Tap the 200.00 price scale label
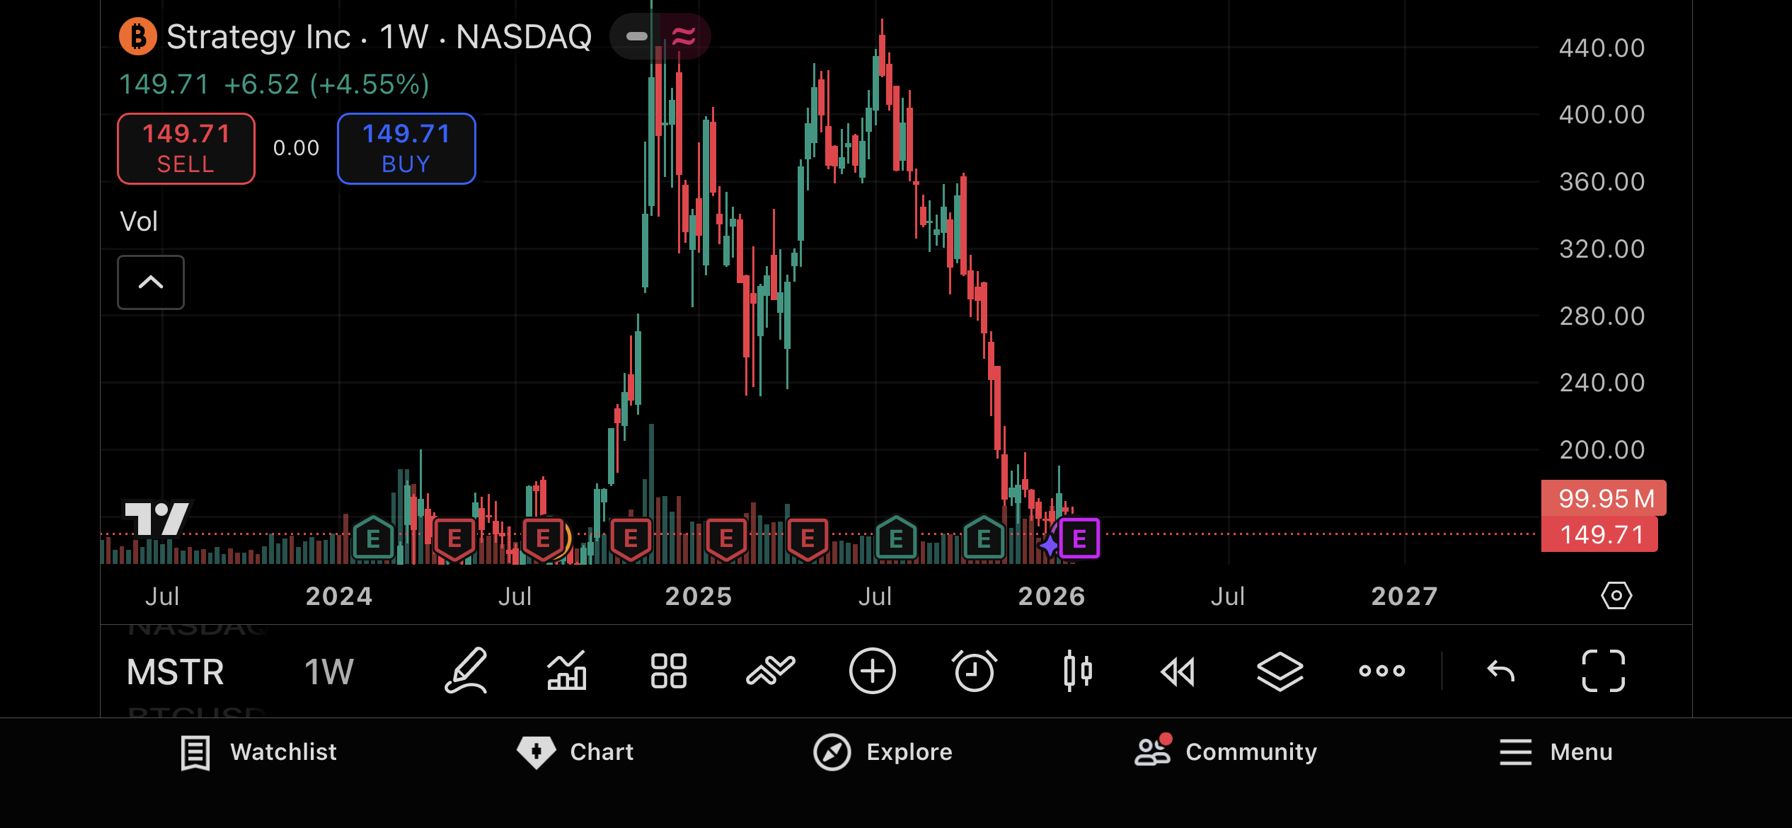Screen dimensions: 1792x828 tap(1602, 450)
